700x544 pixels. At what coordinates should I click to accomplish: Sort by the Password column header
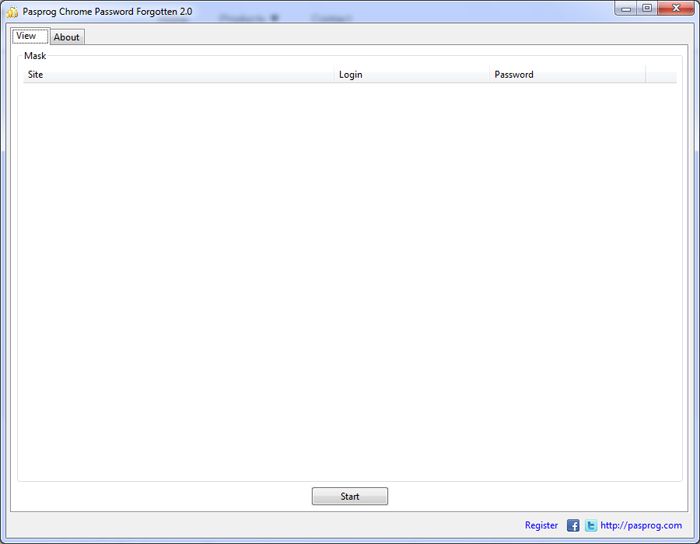tap(567, 75)
